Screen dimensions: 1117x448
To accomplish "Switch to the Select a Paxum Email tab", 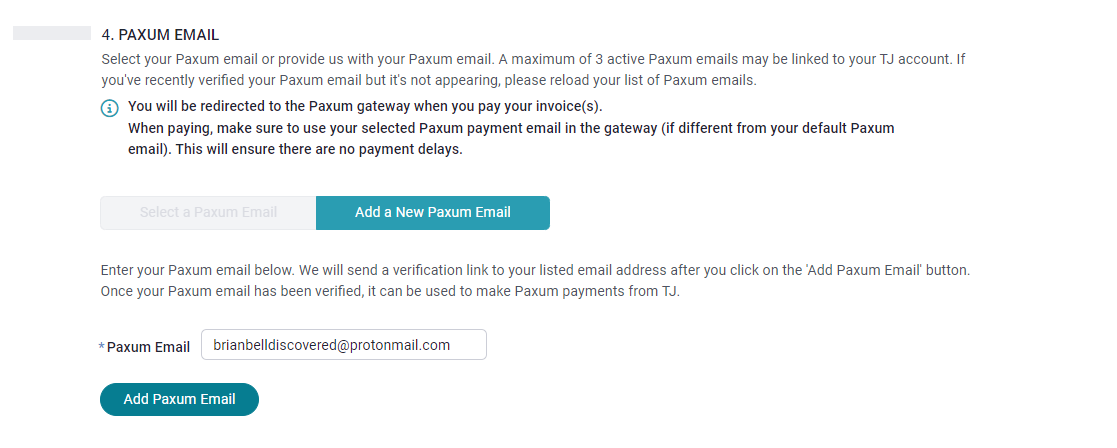I will click(x=208, y=213).
